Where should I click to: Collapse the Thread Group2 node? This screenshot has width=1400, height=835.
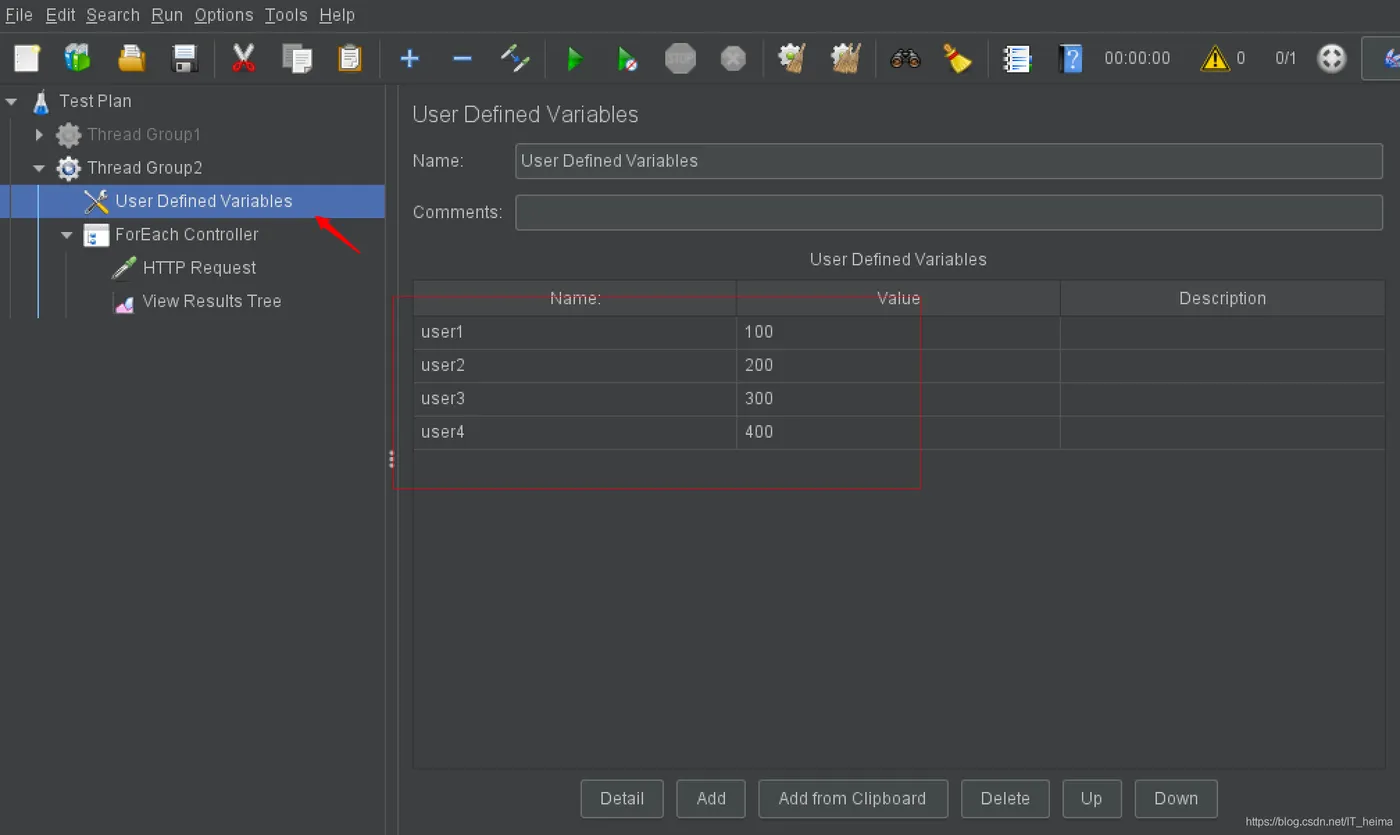39,168
